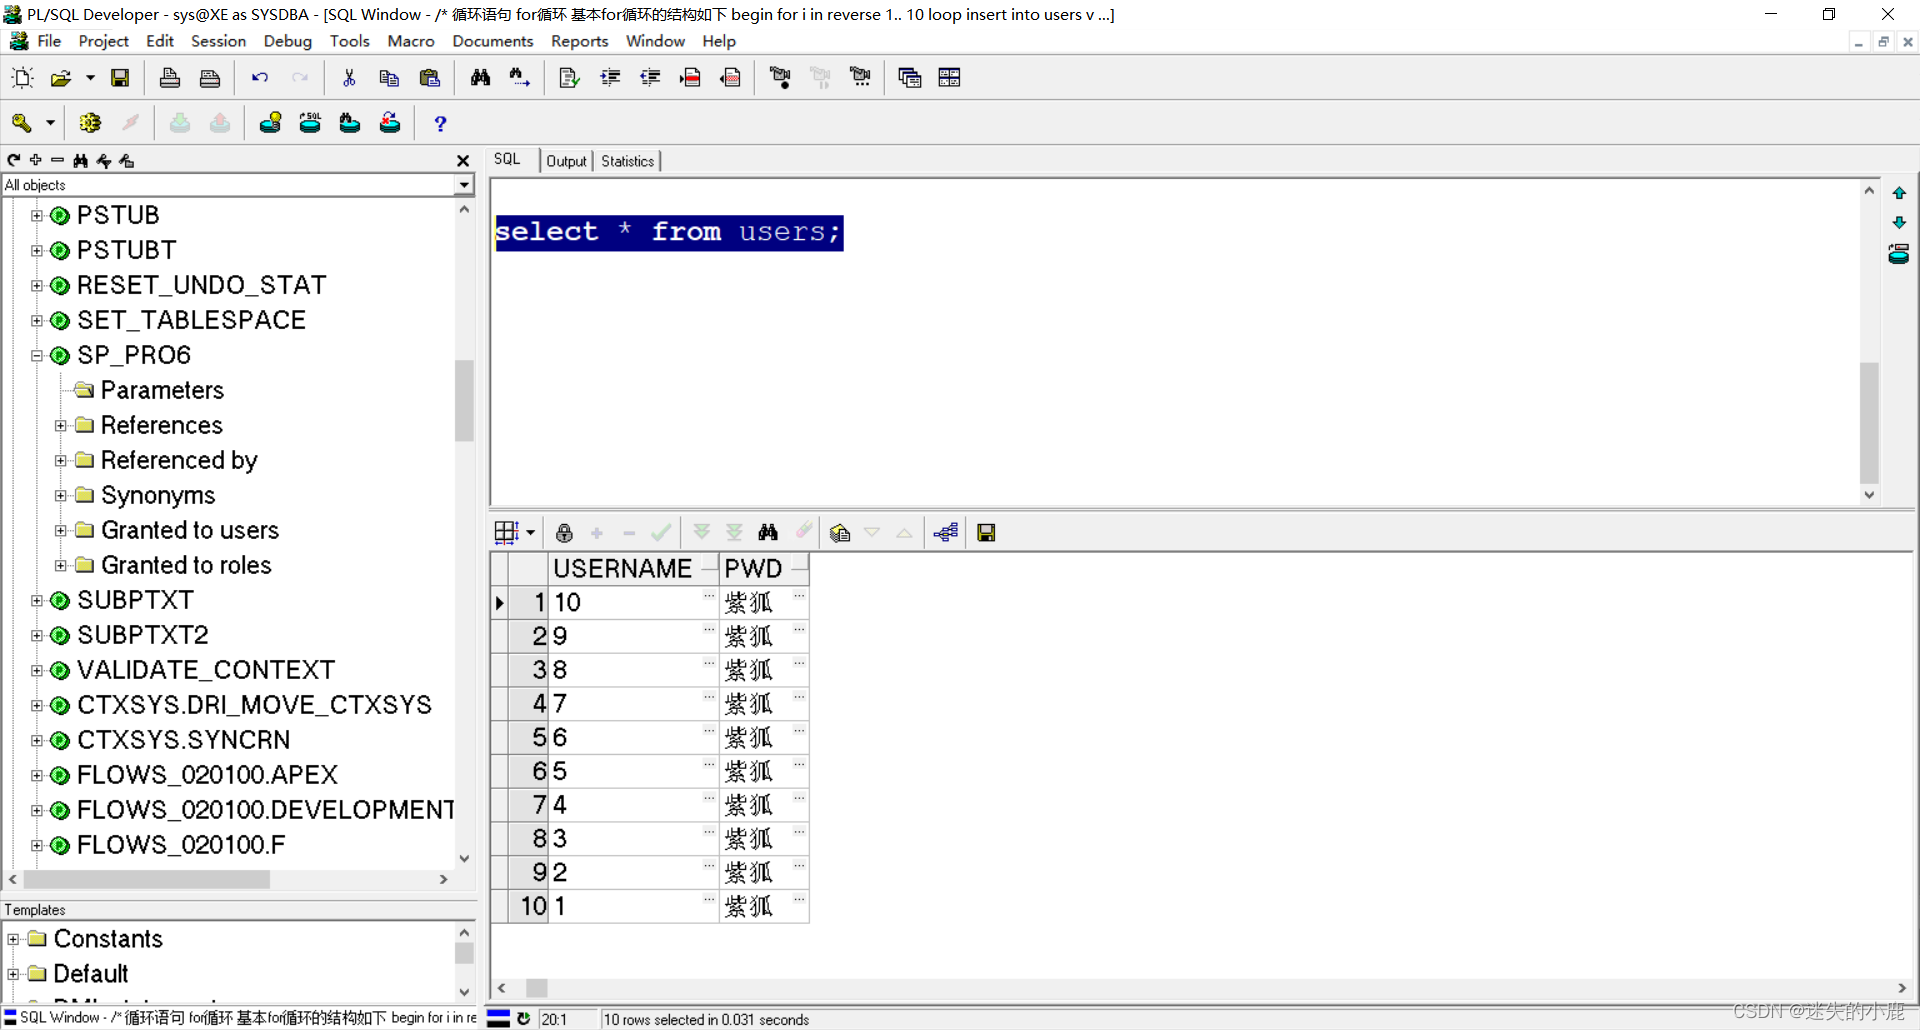Toggle the result grid edit lock
The height and width of the screenshot is (1030, 1920).
point(565,533)
